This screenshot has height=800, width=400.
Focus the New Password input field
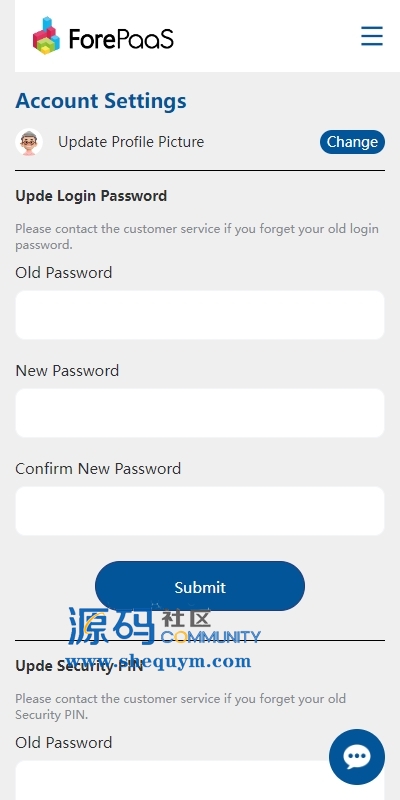200,413
